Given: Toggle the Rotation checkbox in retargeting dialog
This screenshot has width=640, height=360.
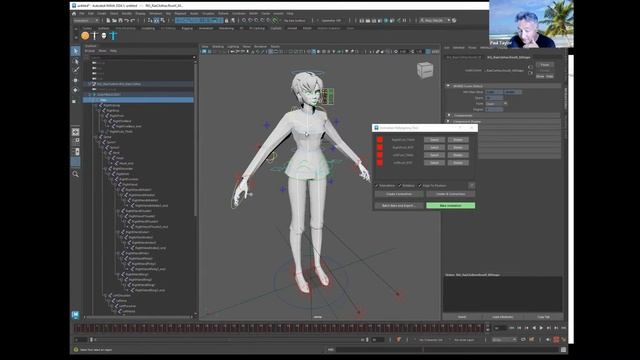Looking at the screenshot, I should pyautogui.click(x=400, y=186).
